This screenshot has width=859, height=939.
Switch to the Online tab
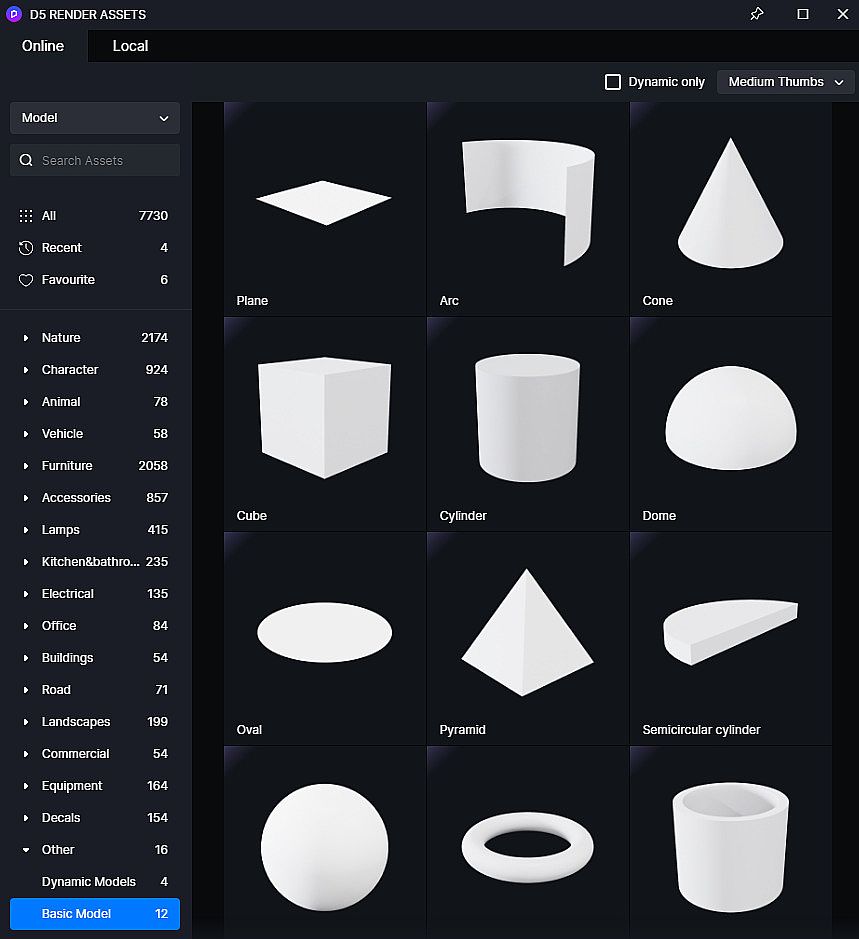tap(43, 46)
